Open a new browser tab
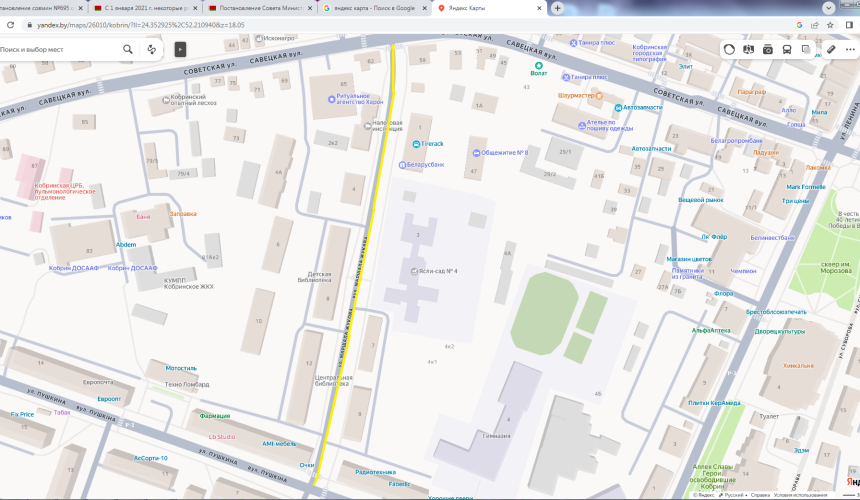Screen dimensions: 860x500 (x=557, y=7)
